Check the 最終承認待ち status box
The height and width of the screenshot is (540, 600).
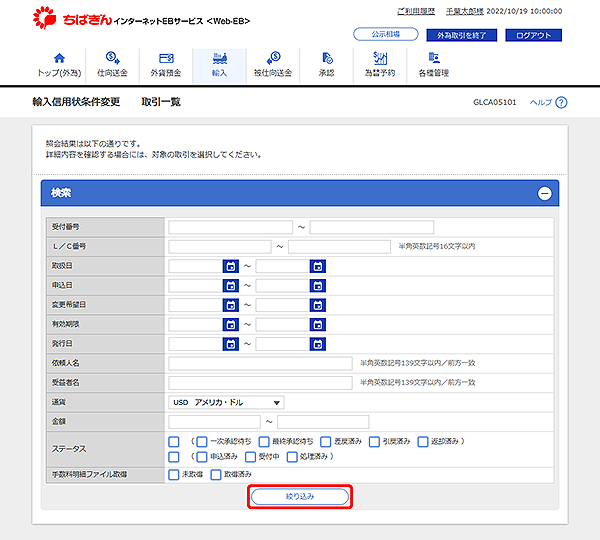pyautogui.click(x=264, y=442)
